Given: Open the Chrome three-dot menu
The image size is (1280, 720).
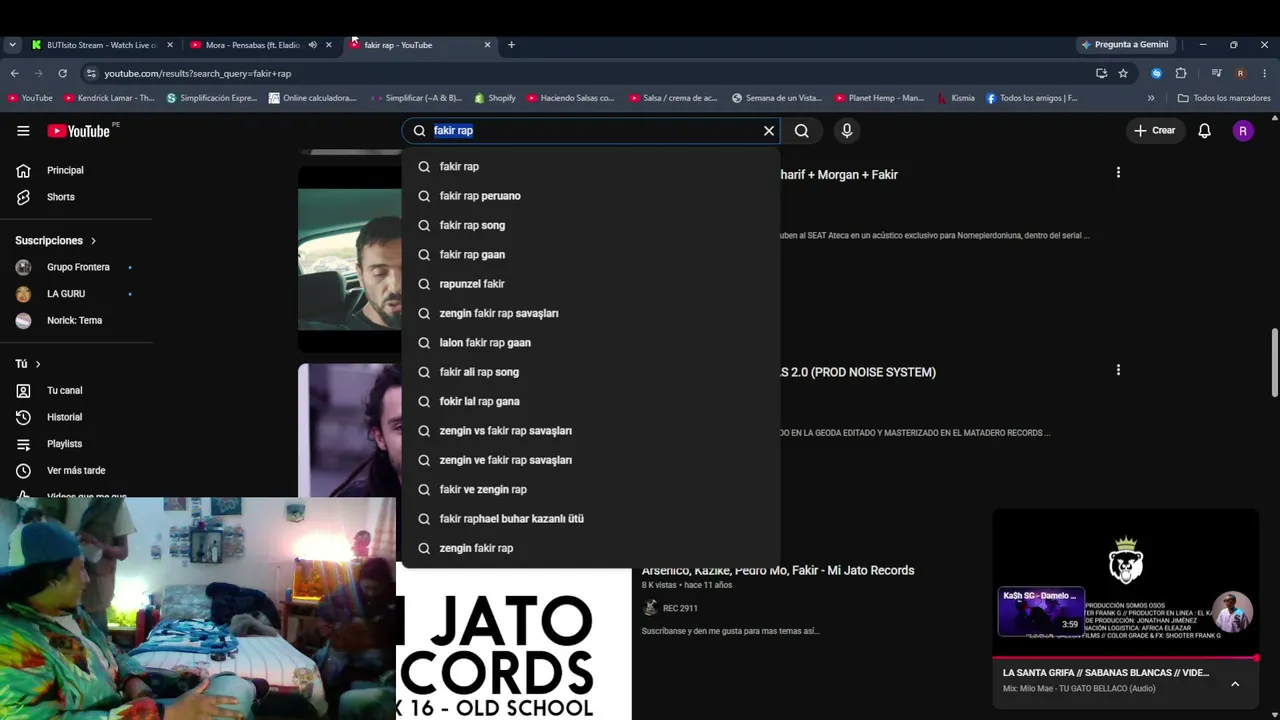Looking at the screenshot, I should coord(1265,73).
